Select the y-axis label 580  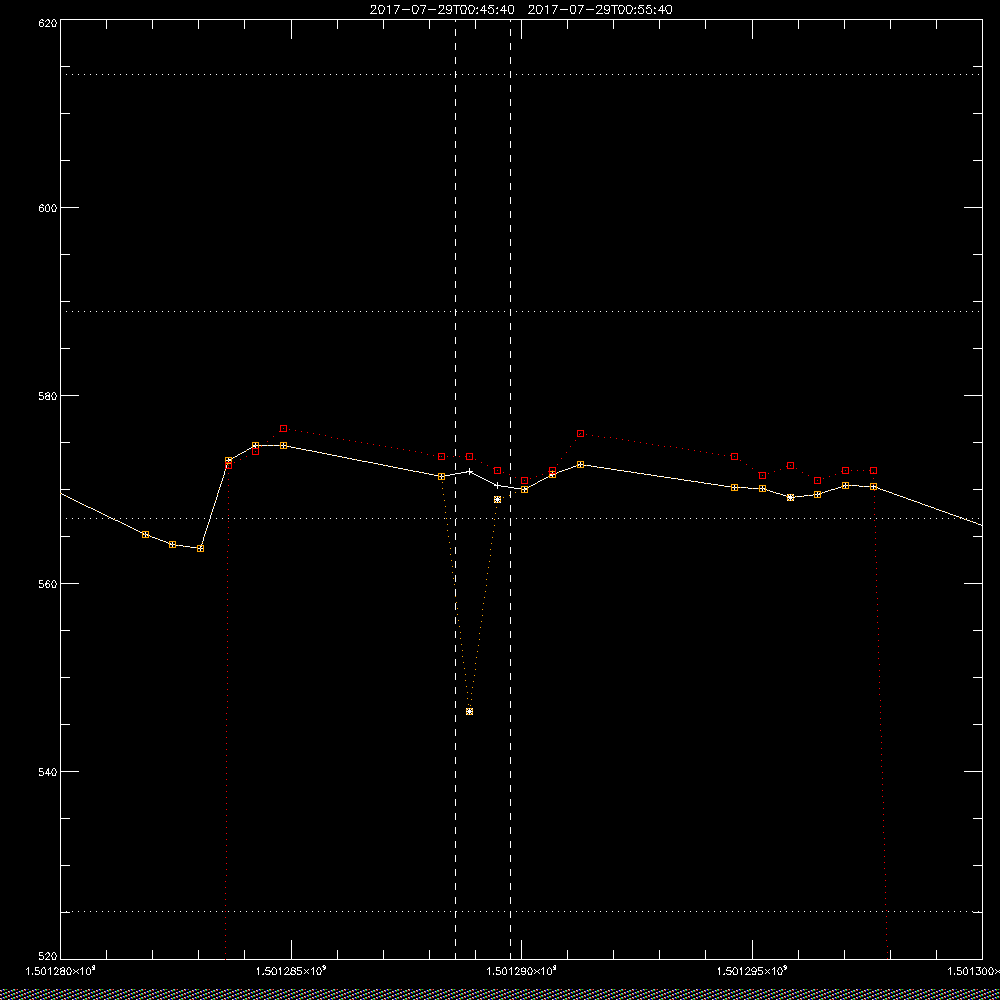pos(49,395)
